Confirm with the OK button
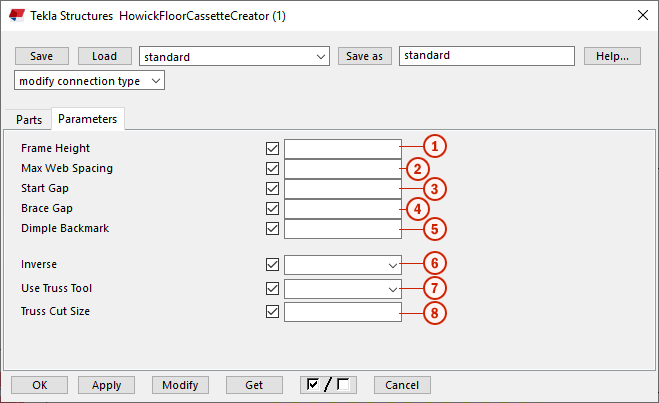Viewport: 659px width, 403px height. click(x=40, y=385)
